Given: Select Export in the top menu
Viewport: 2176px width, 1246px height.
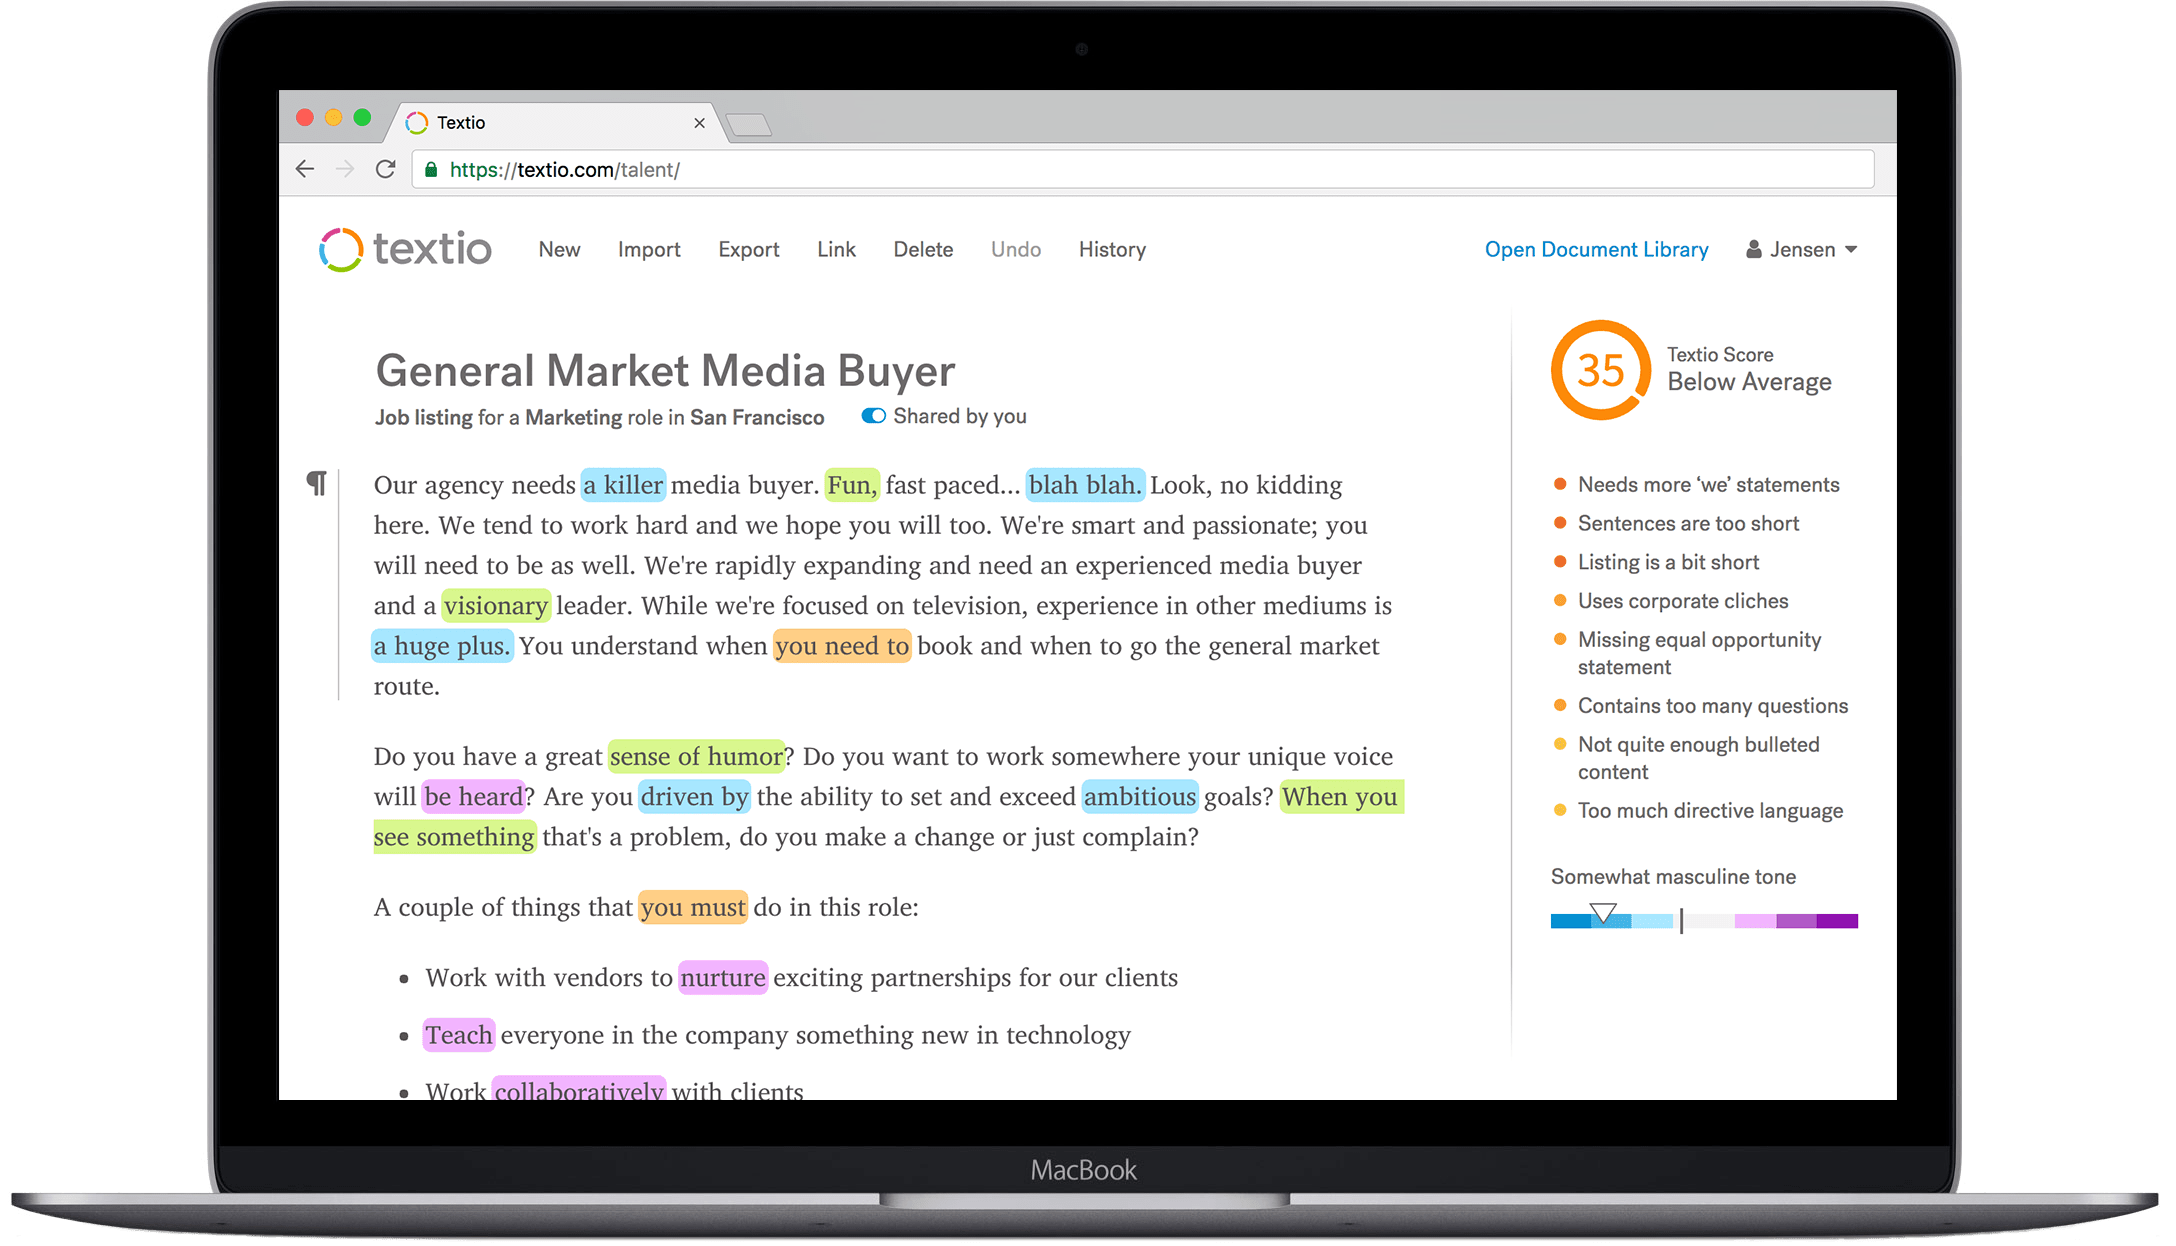Looking at the screenshot, I should [x=748, y=250].
